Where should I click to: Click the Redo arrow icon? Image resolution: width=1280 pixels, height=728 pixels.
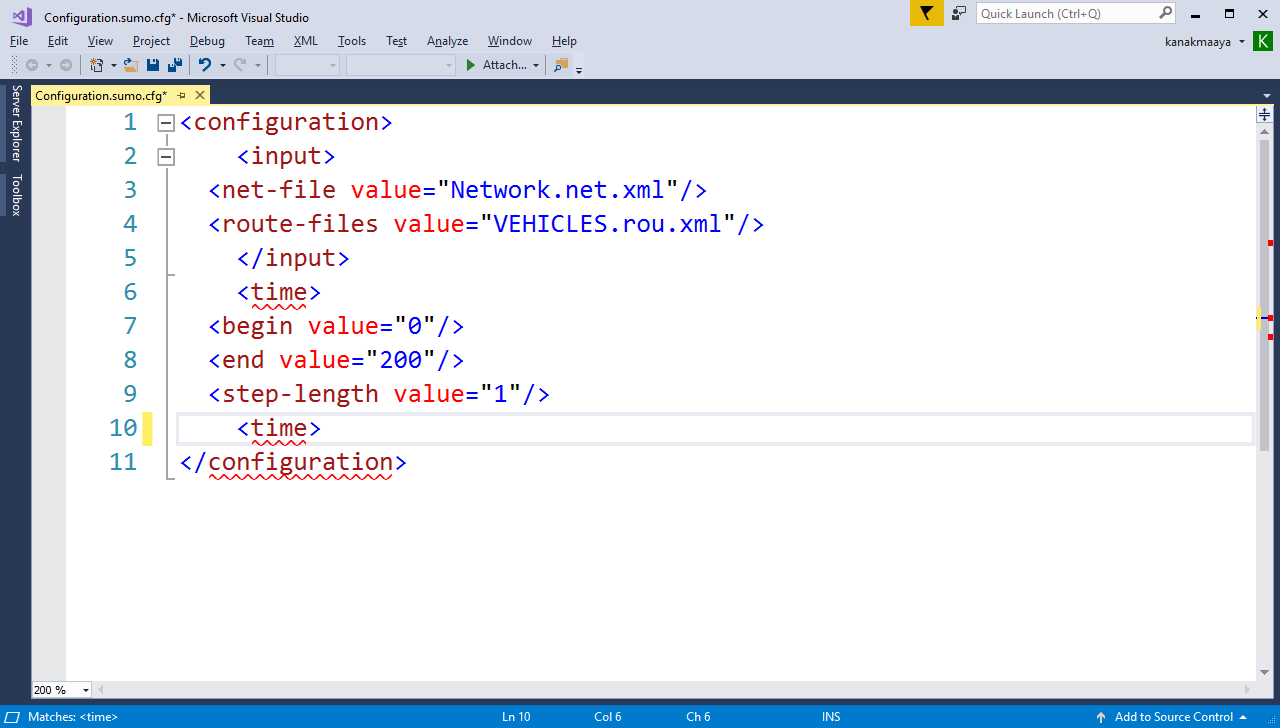[x=240, y=65]
